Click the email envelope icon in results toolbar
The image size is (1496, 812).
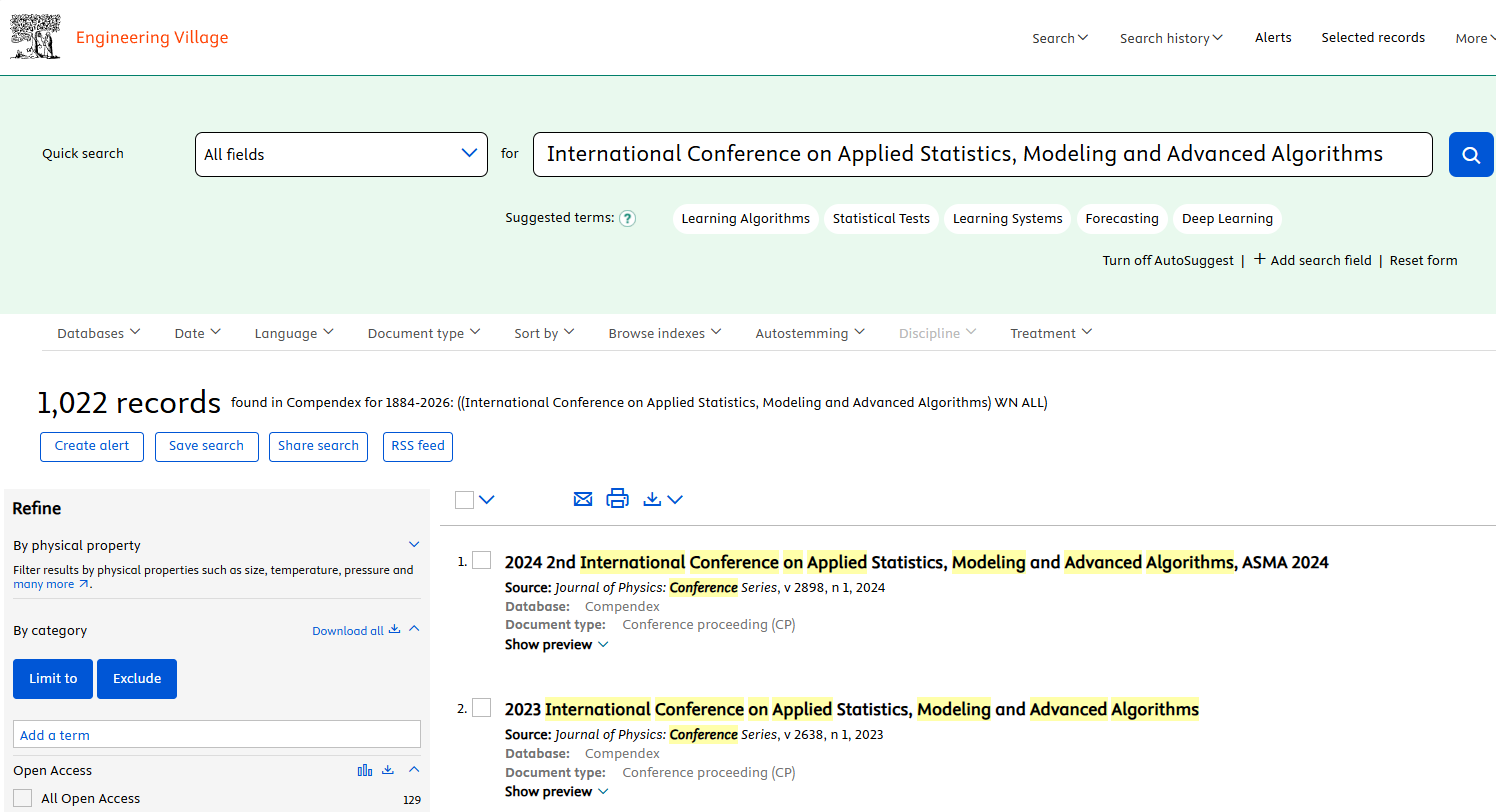(583, 499)
